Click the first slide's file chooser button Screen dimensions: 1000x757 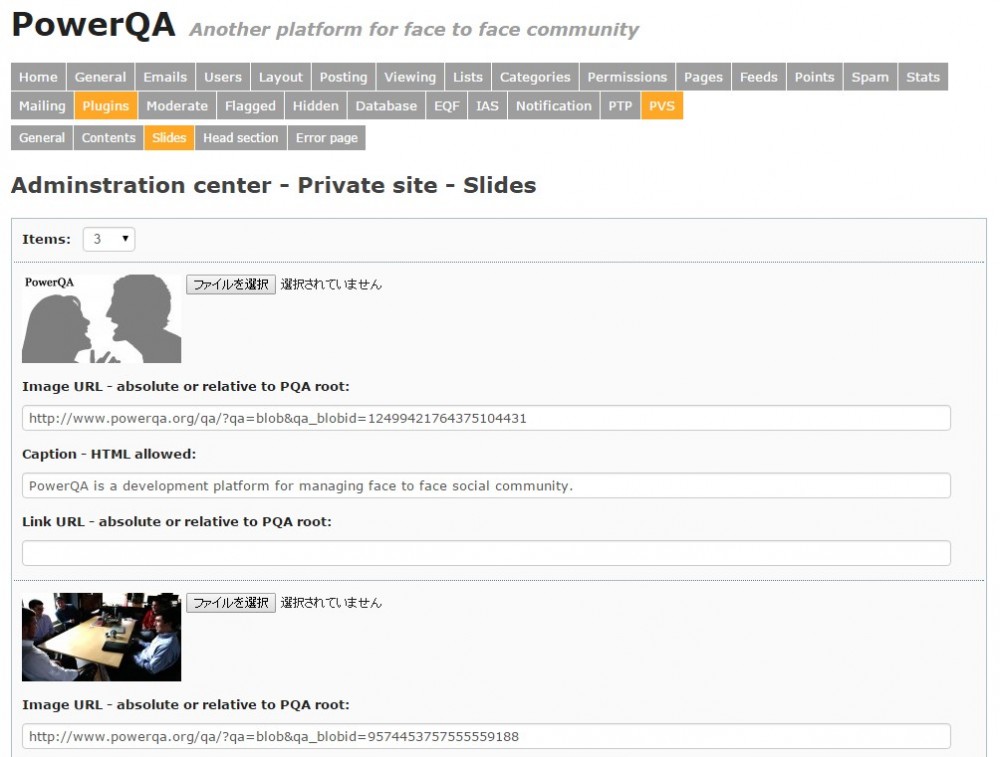point(231,284)
